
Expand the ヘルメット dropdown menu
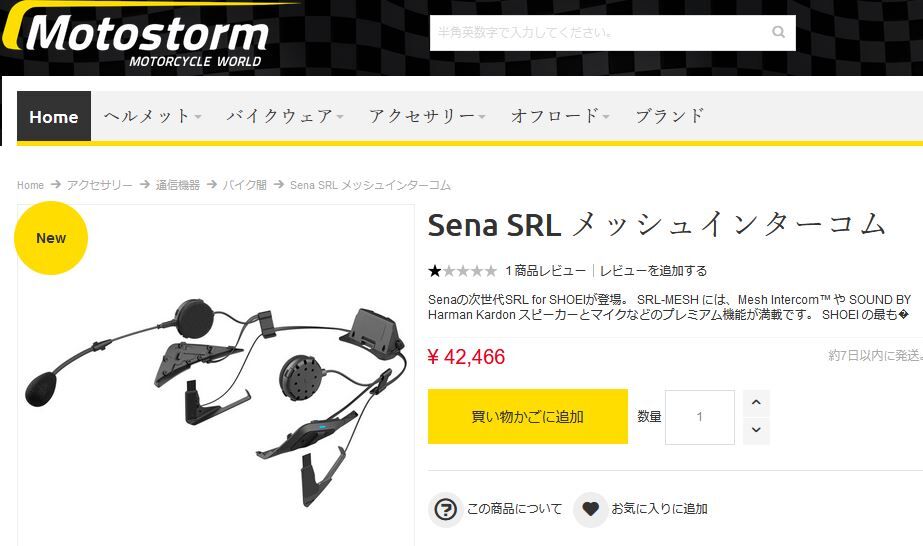click(152, 116)
